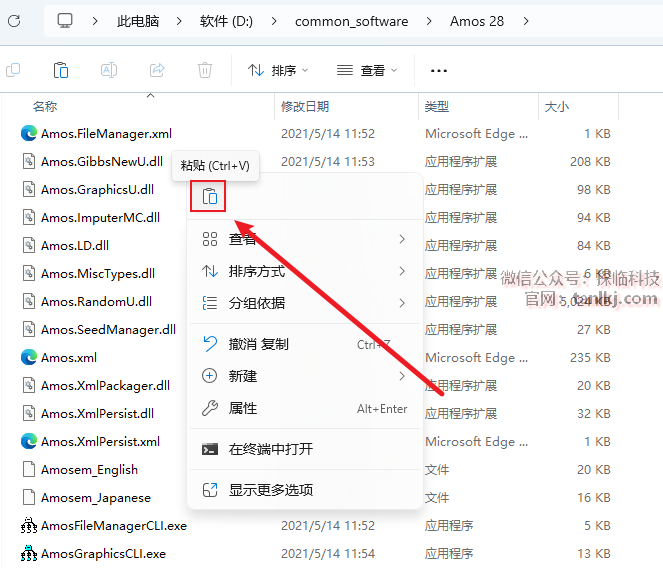Select the file name Amos.GibbsNewU.dll
Viewport: 663px width, 568px height.
(101, 162)
